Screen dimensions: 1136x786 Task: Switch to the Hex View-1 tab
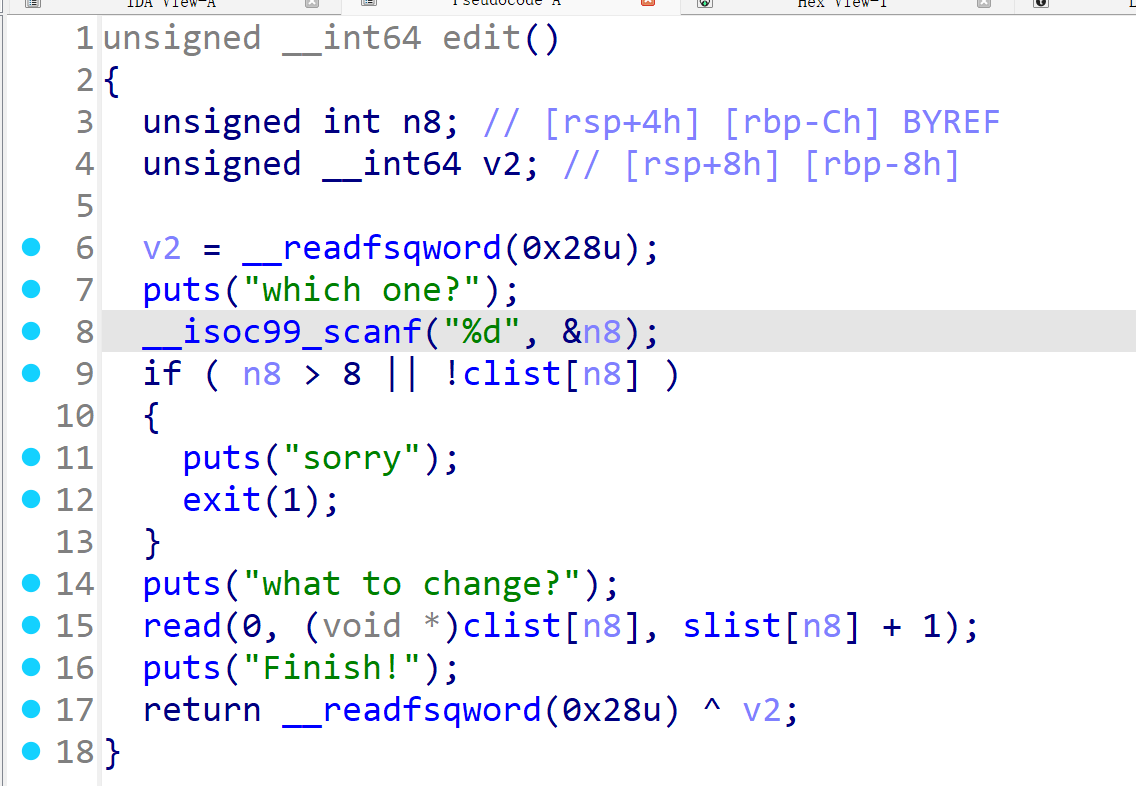coord(842,4)
